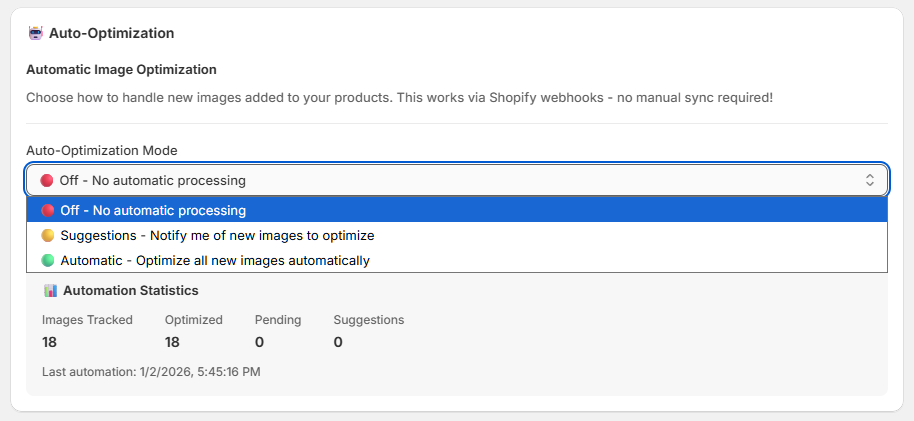The image size is (914, 421).
Task: Click the 'Pending' statistic label
Action: click(278, 320)
